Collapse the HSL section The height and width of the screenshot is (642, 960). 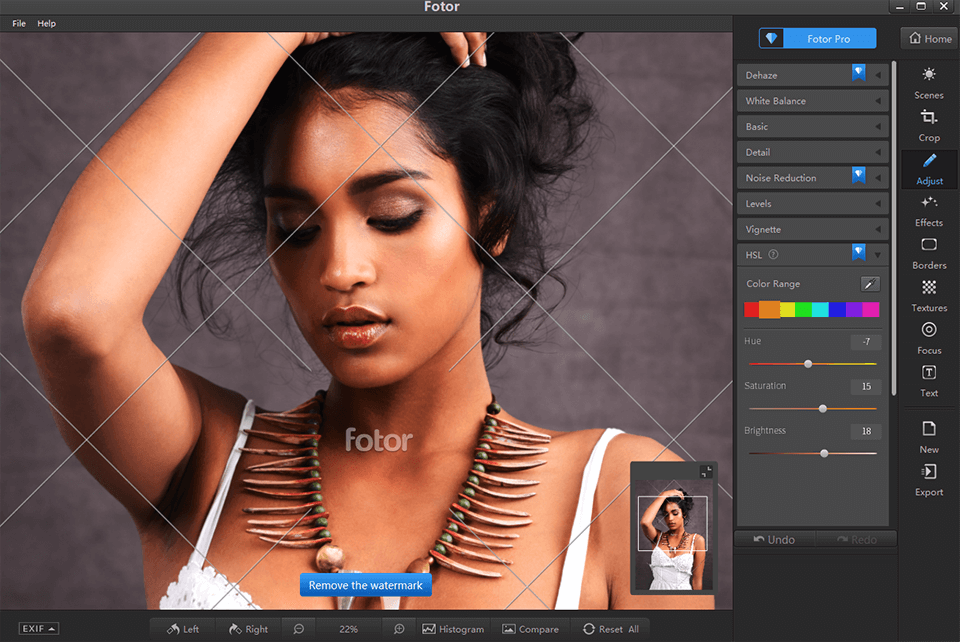click(x=877, y=254)
